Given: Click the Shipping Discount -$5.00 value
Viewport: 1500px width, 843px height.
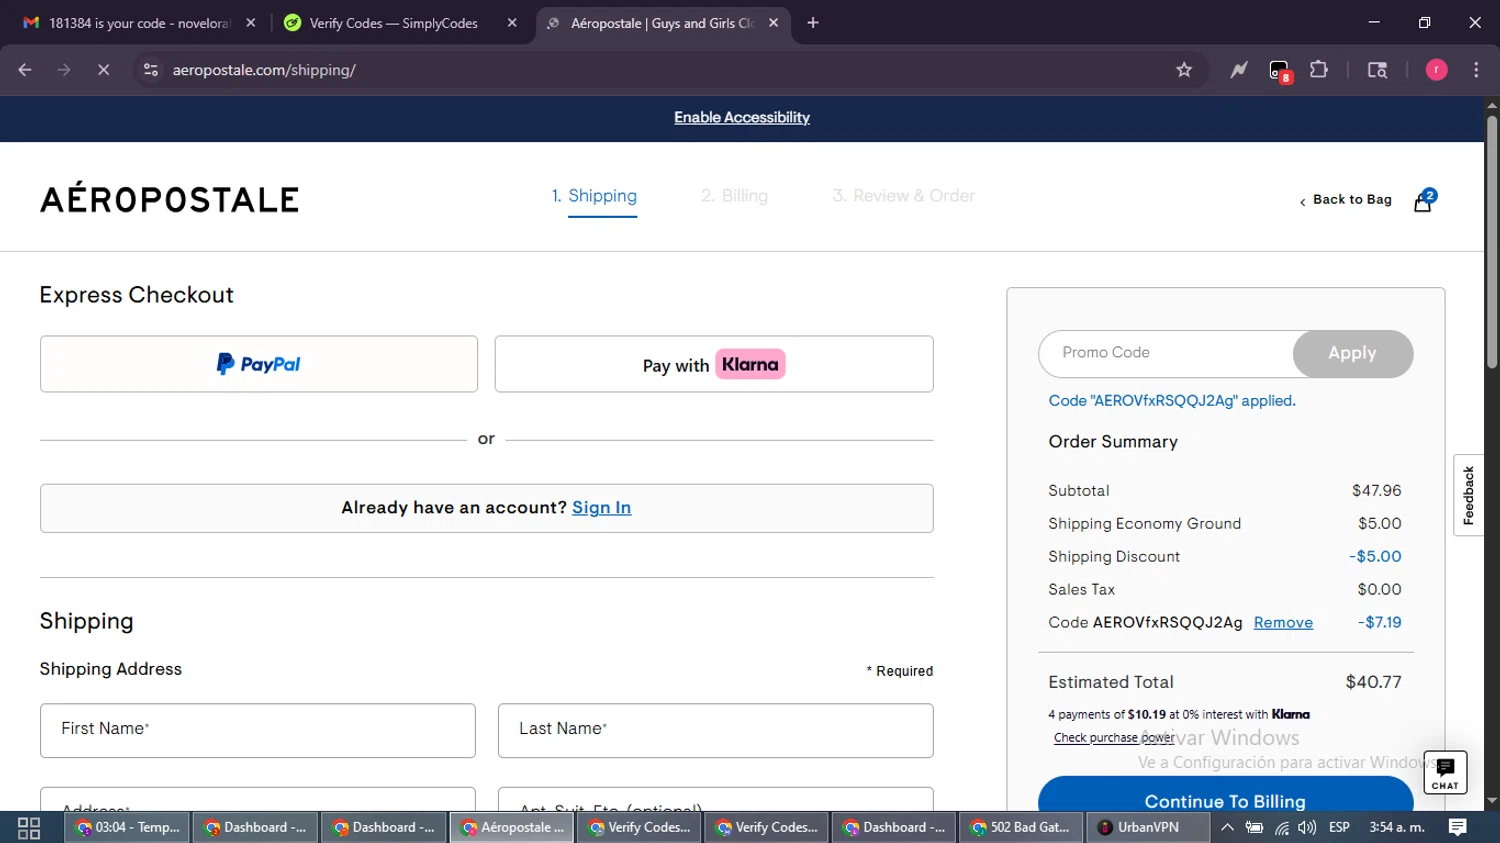Looking at the screenshot, I should (1375, 557).
